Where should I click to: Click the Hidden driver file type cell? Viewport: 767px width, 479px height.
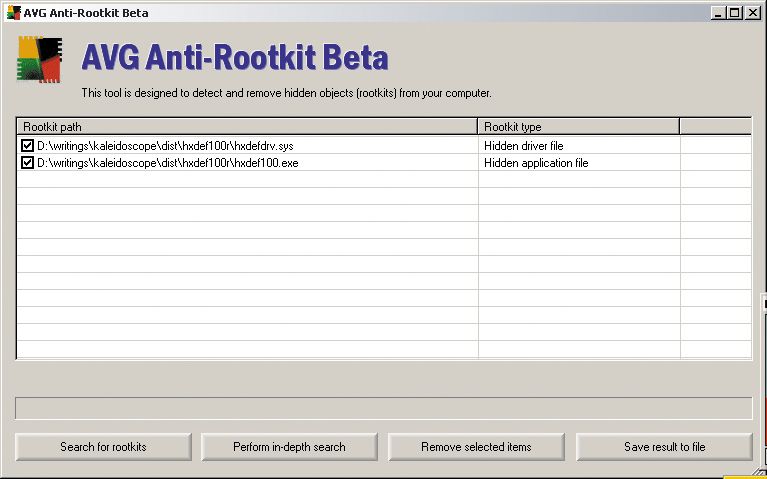click(x=523, y=146)
